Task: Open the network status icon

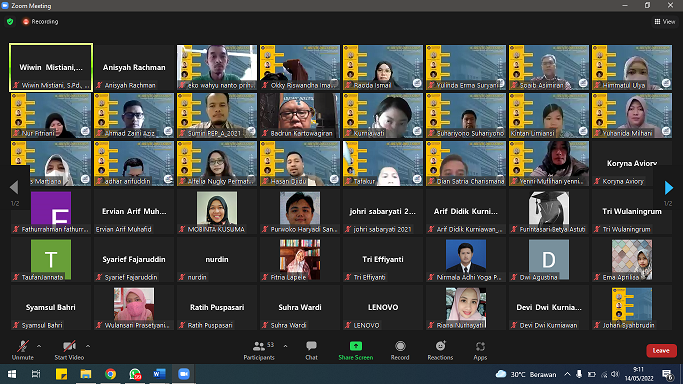Action: coord(604,374)
